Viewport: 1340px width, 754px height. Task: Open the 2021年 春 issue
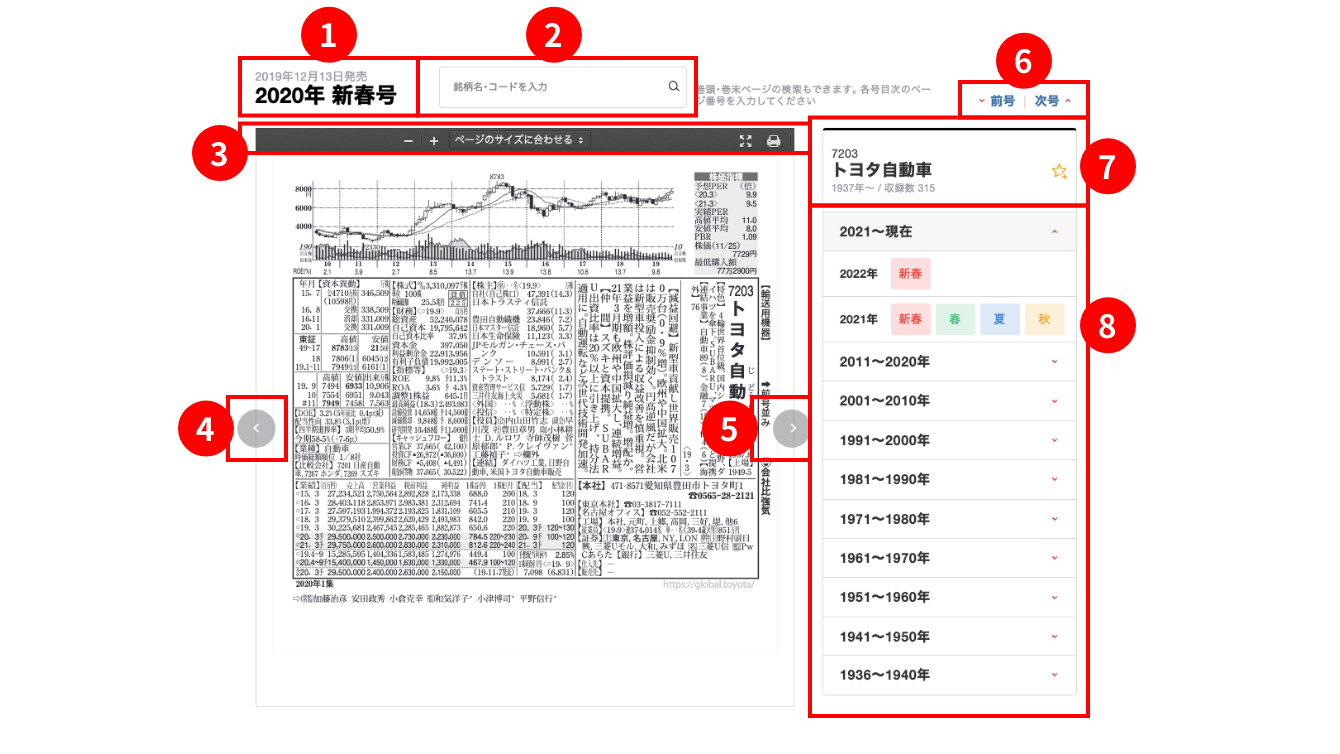tap(955, 320)
